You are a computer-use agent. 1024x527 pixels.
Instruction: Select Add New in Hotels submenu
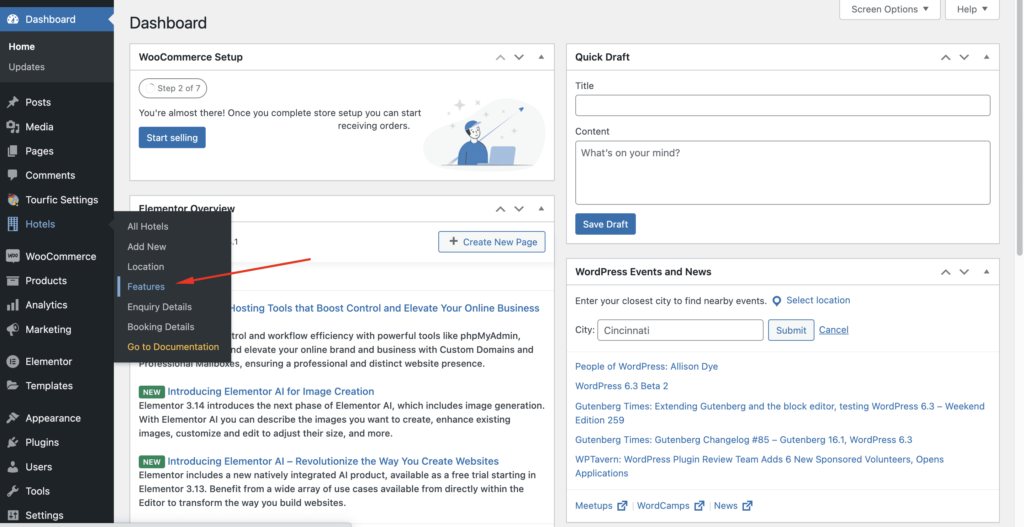(x=147, y=247)
